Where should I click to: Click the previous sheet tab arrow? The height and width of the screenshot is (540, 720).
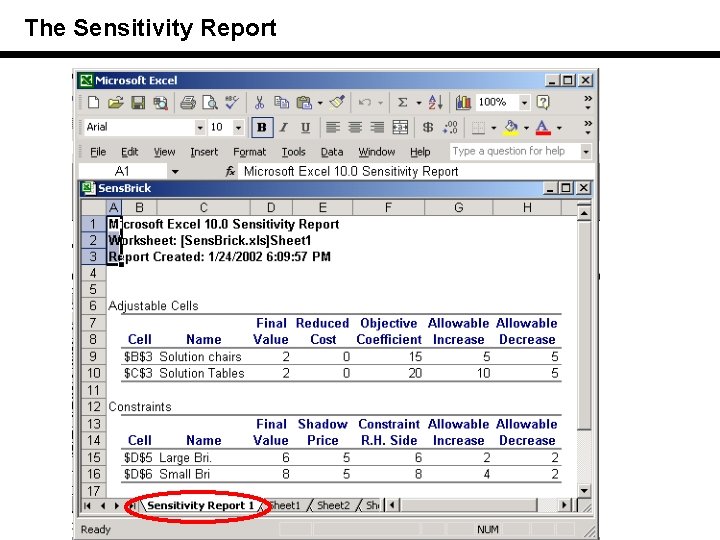(x=102, y=506)
